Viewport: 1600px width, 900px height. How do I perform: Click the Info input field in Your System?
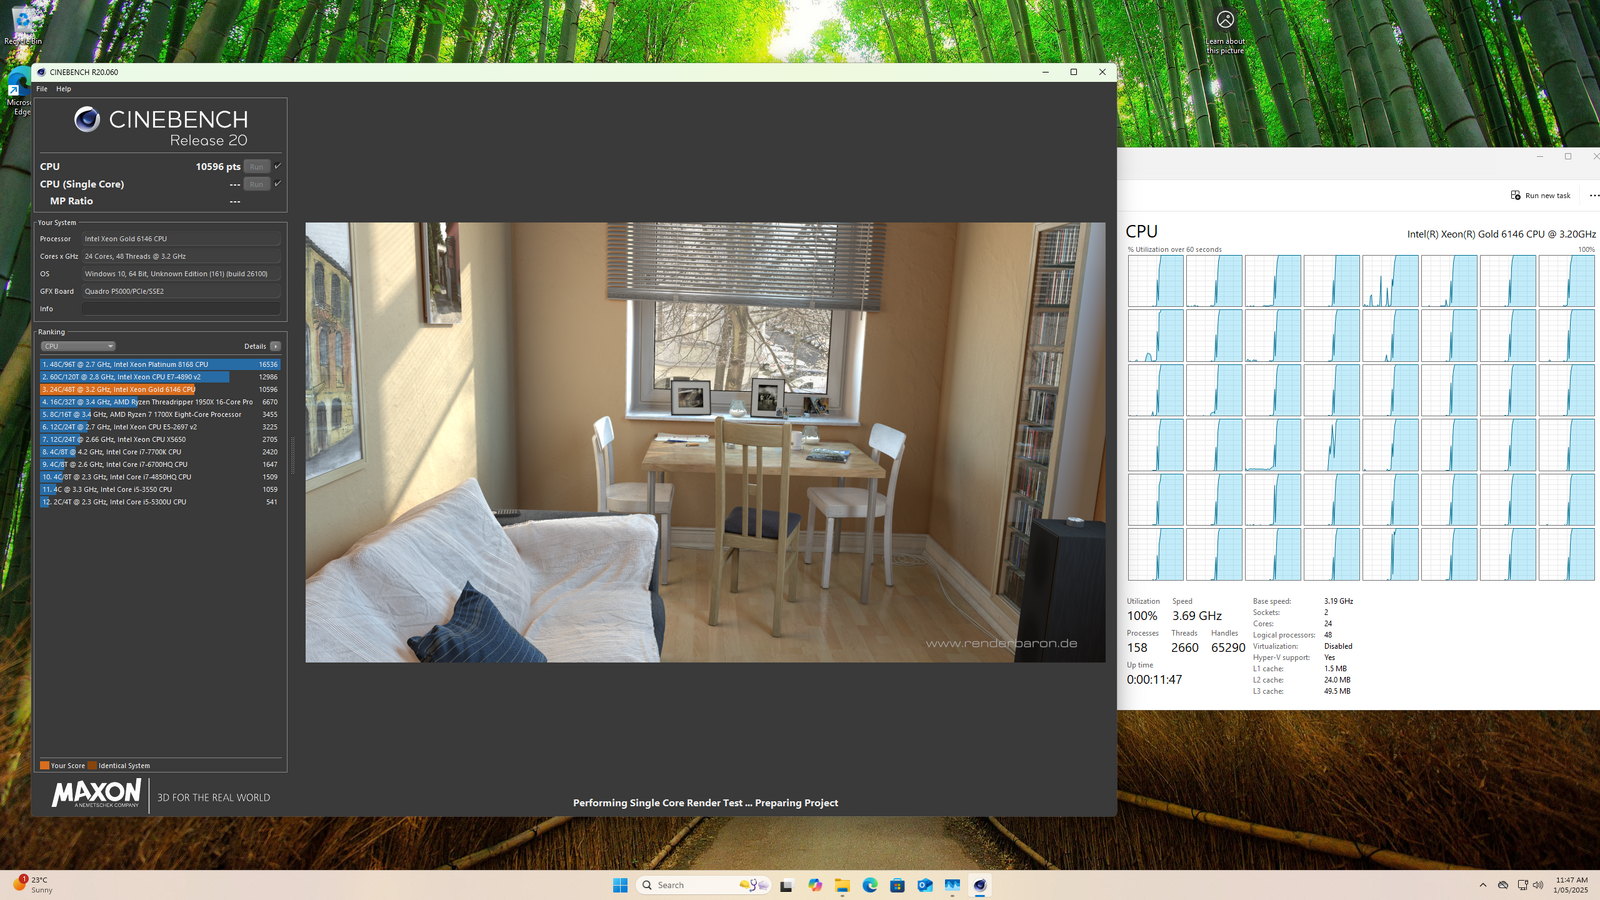pyautogui.click(x=181, y=309)
